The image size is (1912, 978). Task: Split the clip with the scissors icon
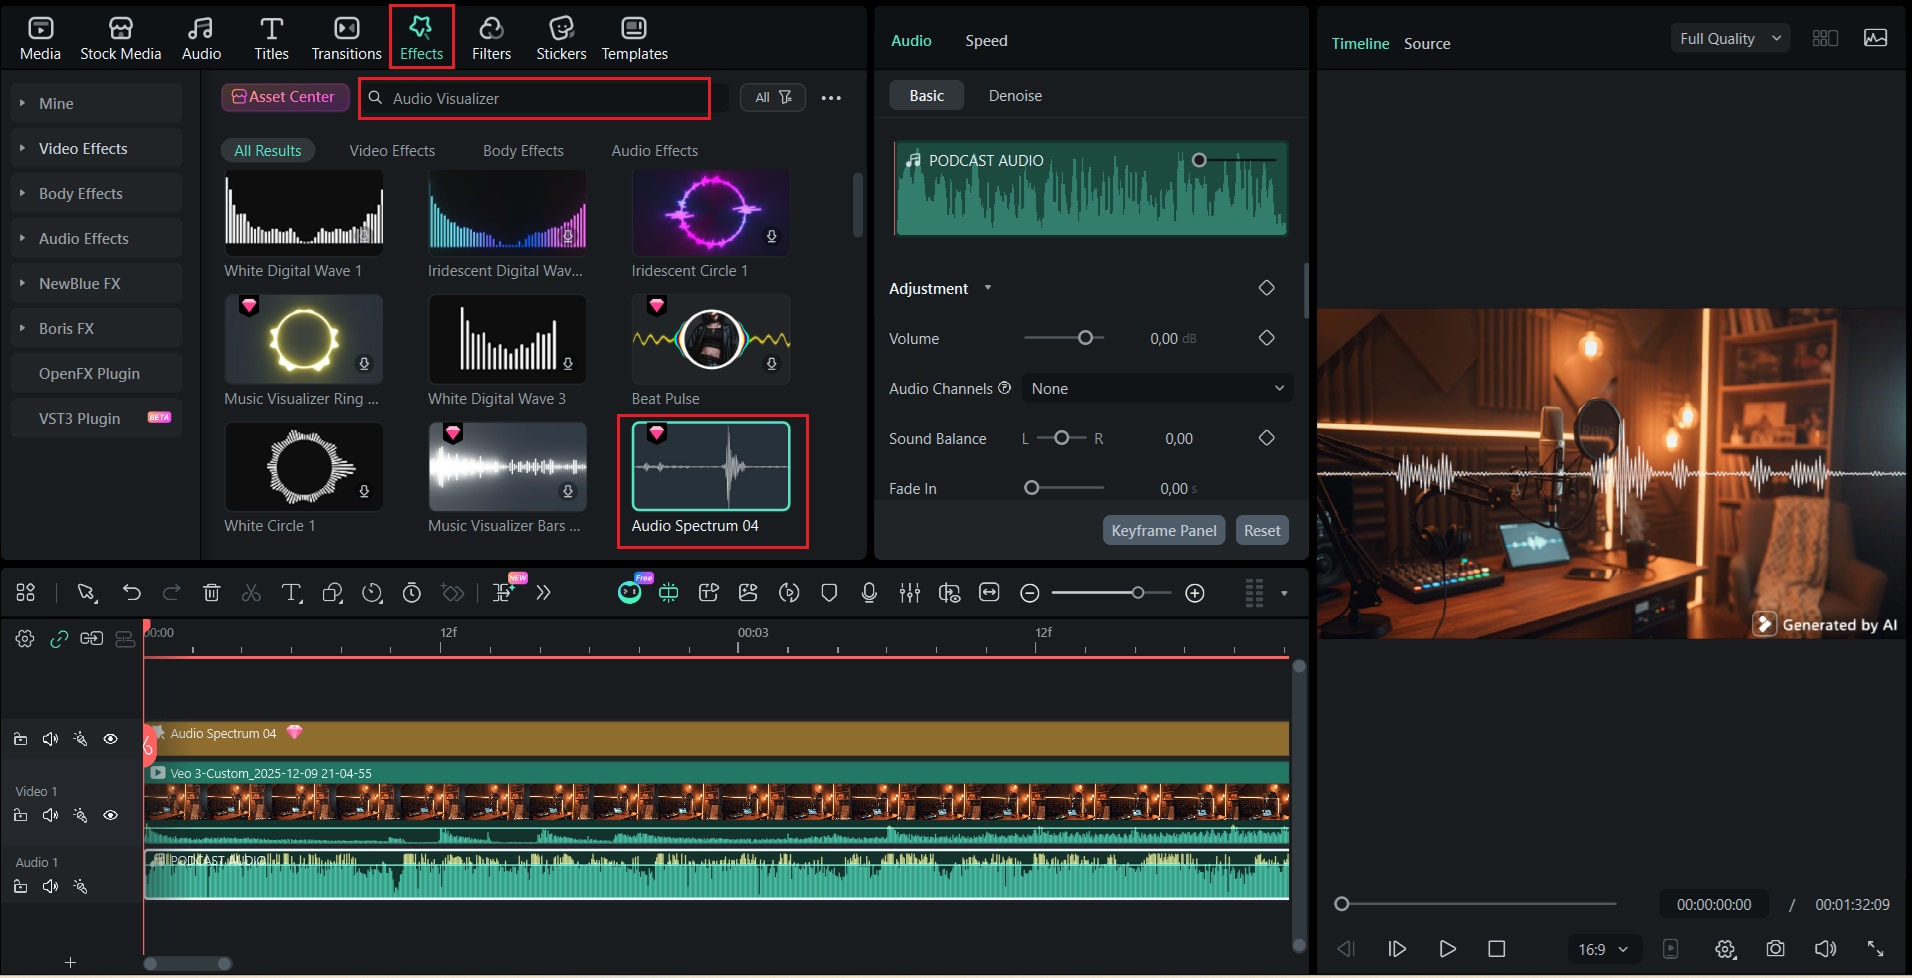click(x=251, y=592)
